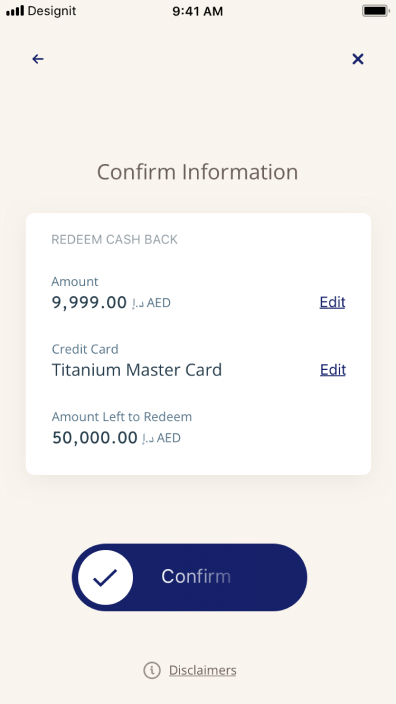Tap the REDEEM CASH BACK header
Viewport: 396px width, 704px height.
(x=114, y=240)
